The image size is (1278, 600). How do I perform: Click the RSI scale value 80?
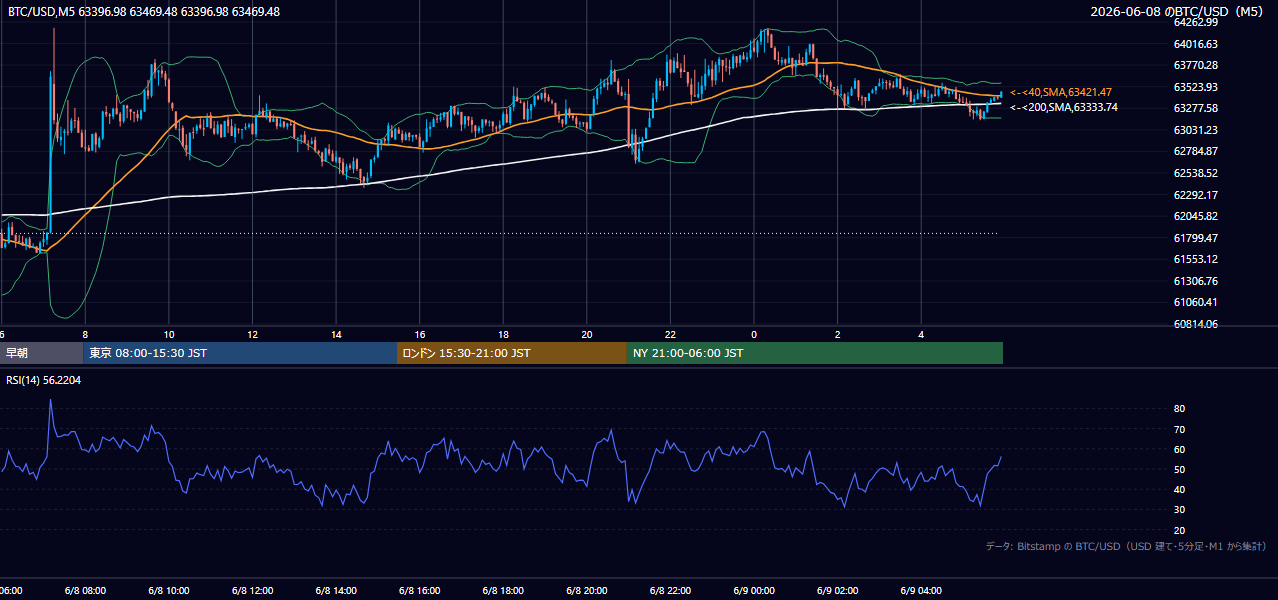click(1179, 409)
